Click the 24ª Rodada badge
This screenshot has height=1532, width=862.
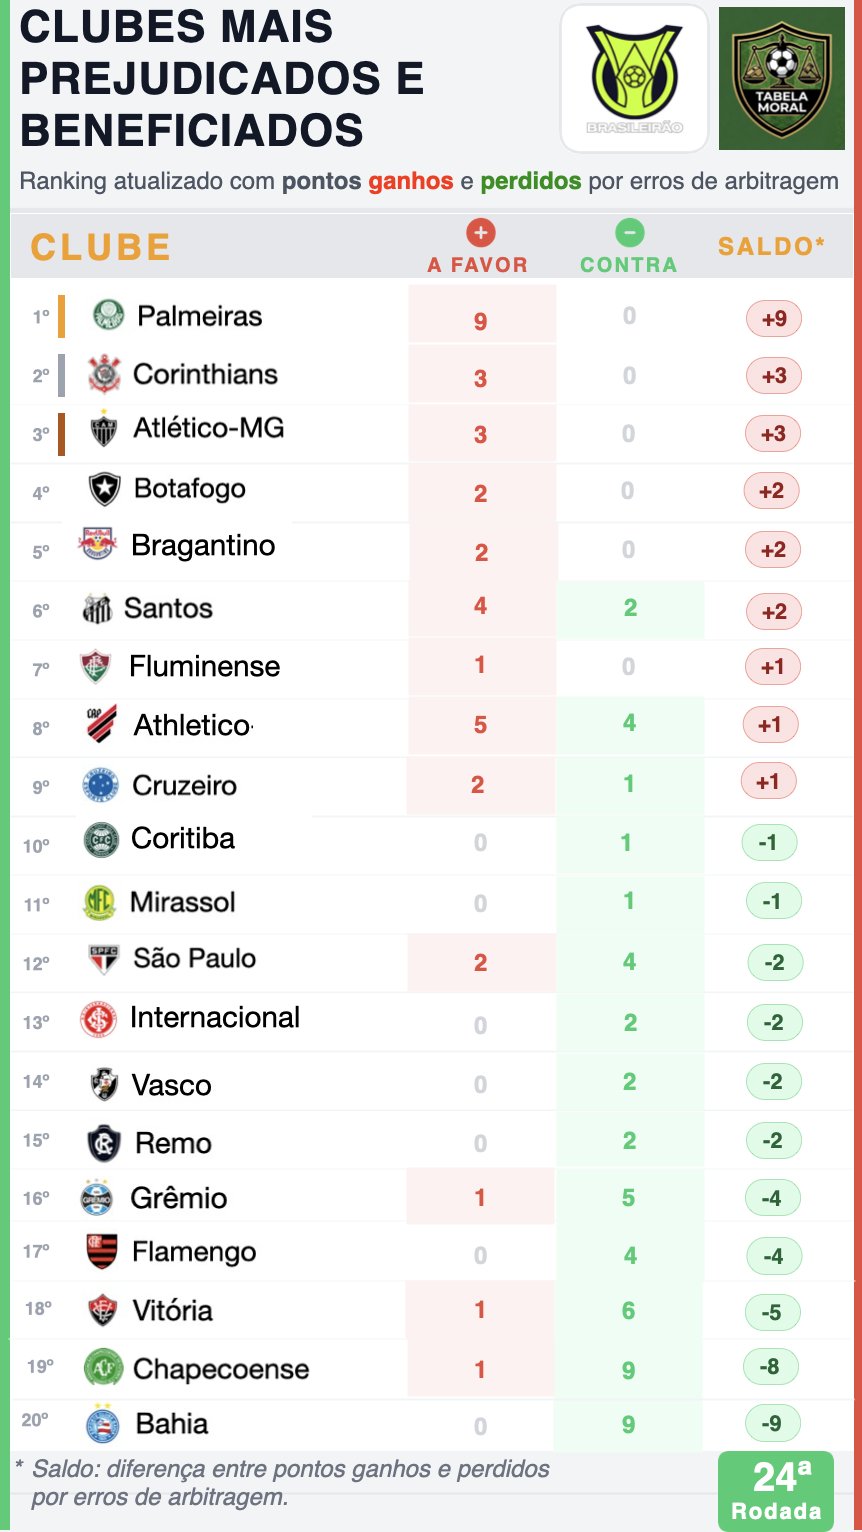775,1491
